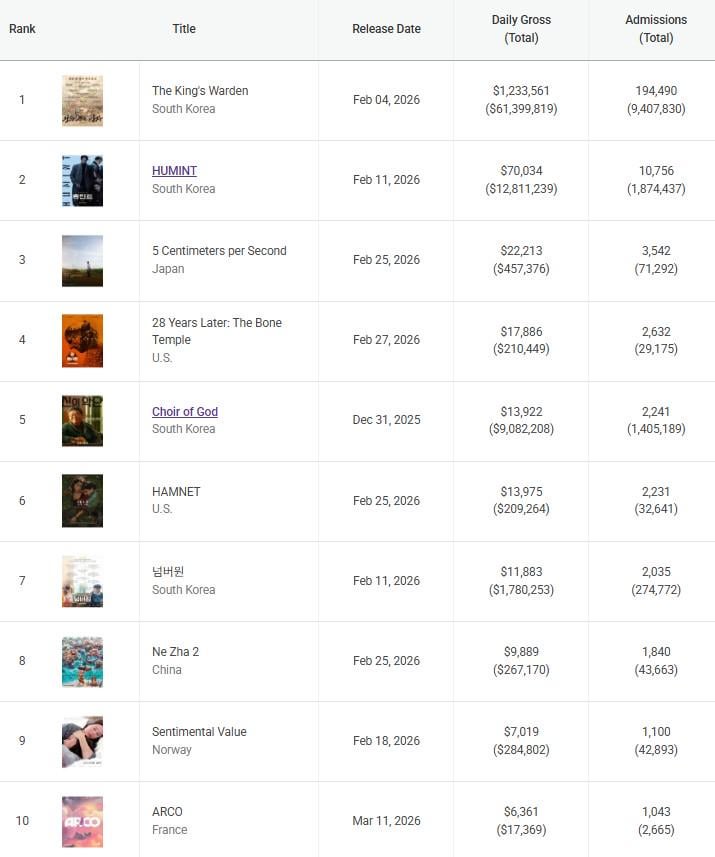Screen dimensions: 715x857
Task: Click the Admissions column header
Action: tap(656, 29)
